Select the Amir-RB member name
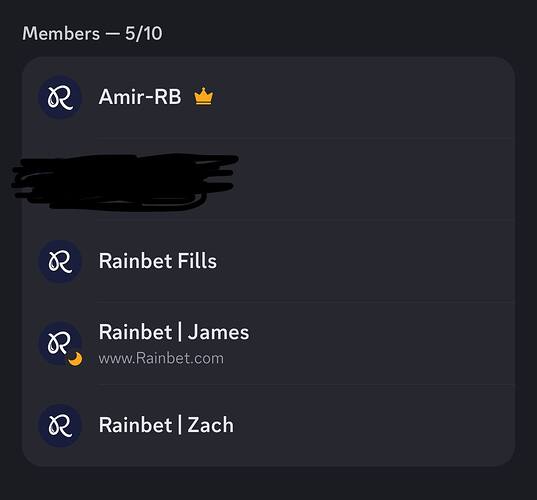 point(140,97)
